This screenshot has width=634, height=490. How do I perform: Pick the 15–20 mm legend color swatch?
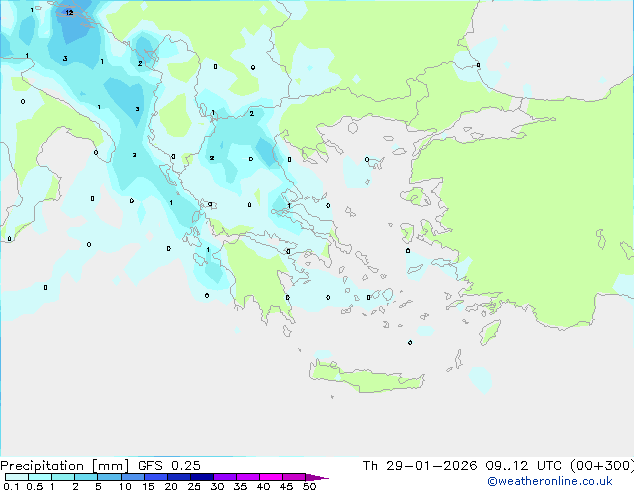[x=156, y=477]
